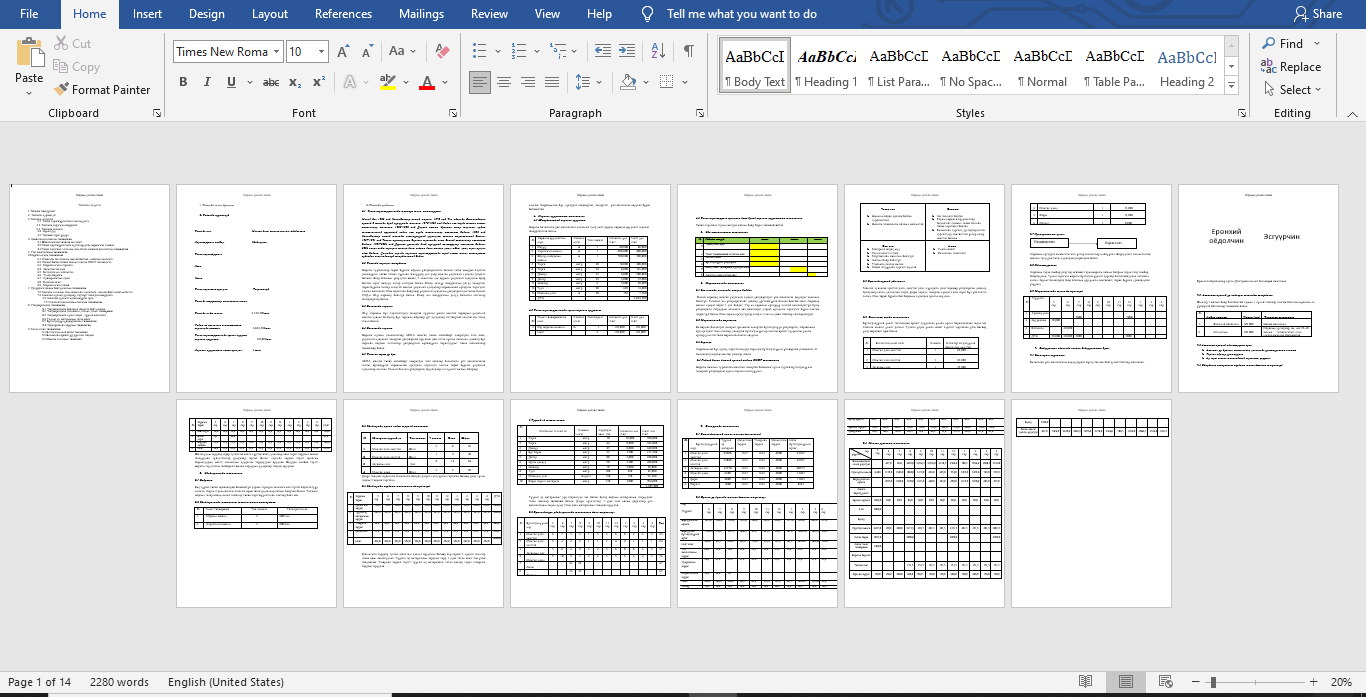Toggle italic formatting
Screen dimensions: 1366x697
point(208,82)
